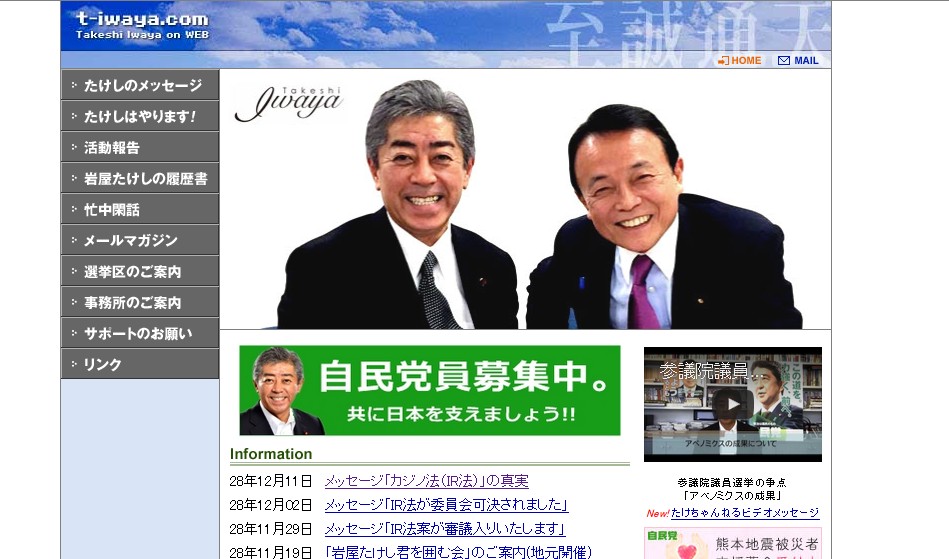Image resolution: width=949 pixels, height=559 pixels.
Task: Open message 「IR法が委員会可決されました」
Action: tap(446, 505)
